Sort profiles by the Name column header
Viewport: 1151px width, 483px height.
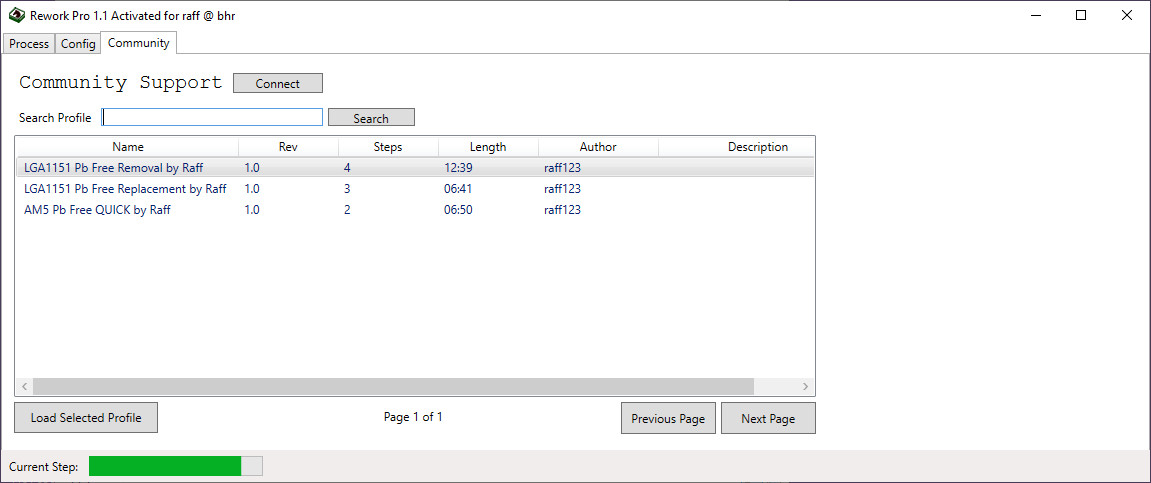128,147
